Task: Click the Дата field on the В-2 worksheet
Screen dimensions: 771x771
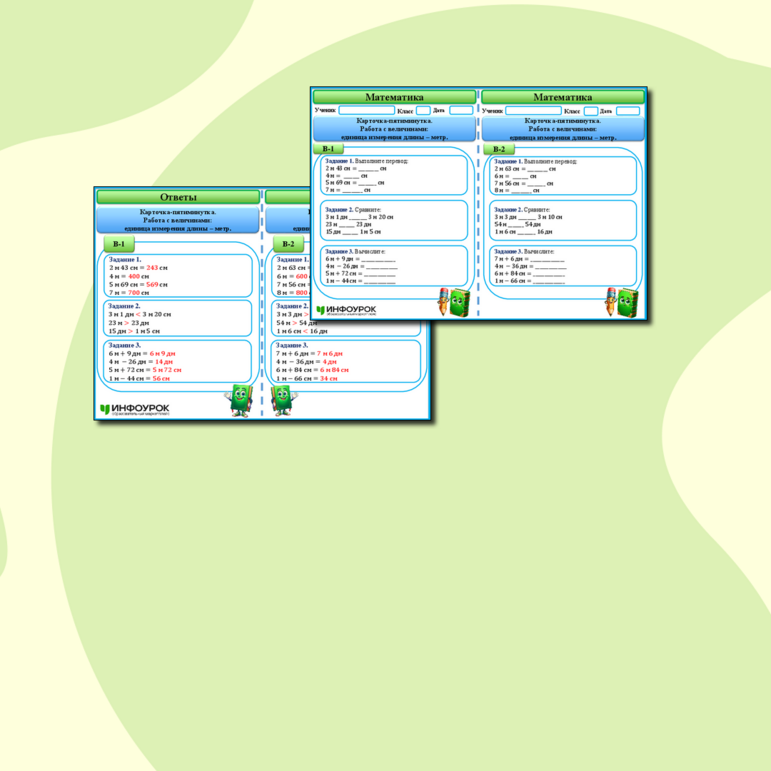Action: (629, 110)
